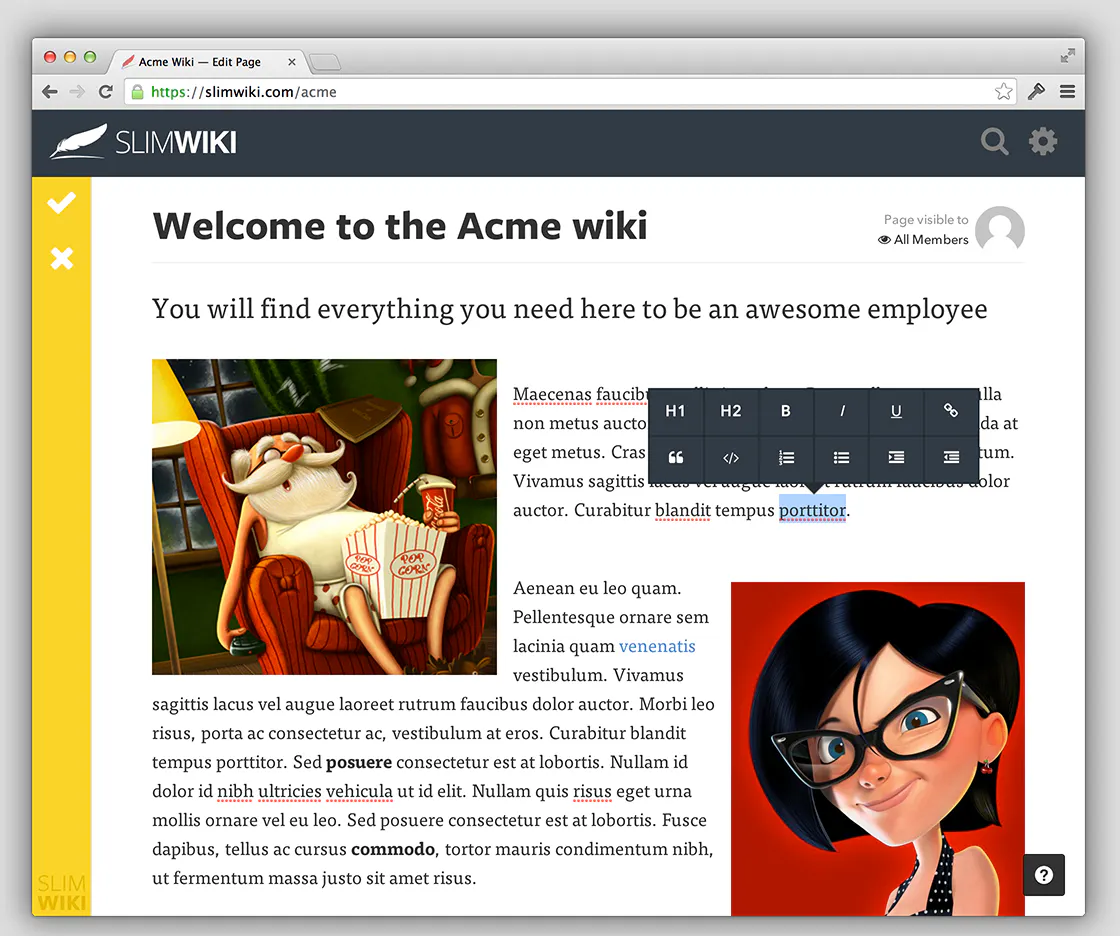Screen dimensions: 1120x936
Task: Select the woman with glasses image
Action: click(878, 749)
